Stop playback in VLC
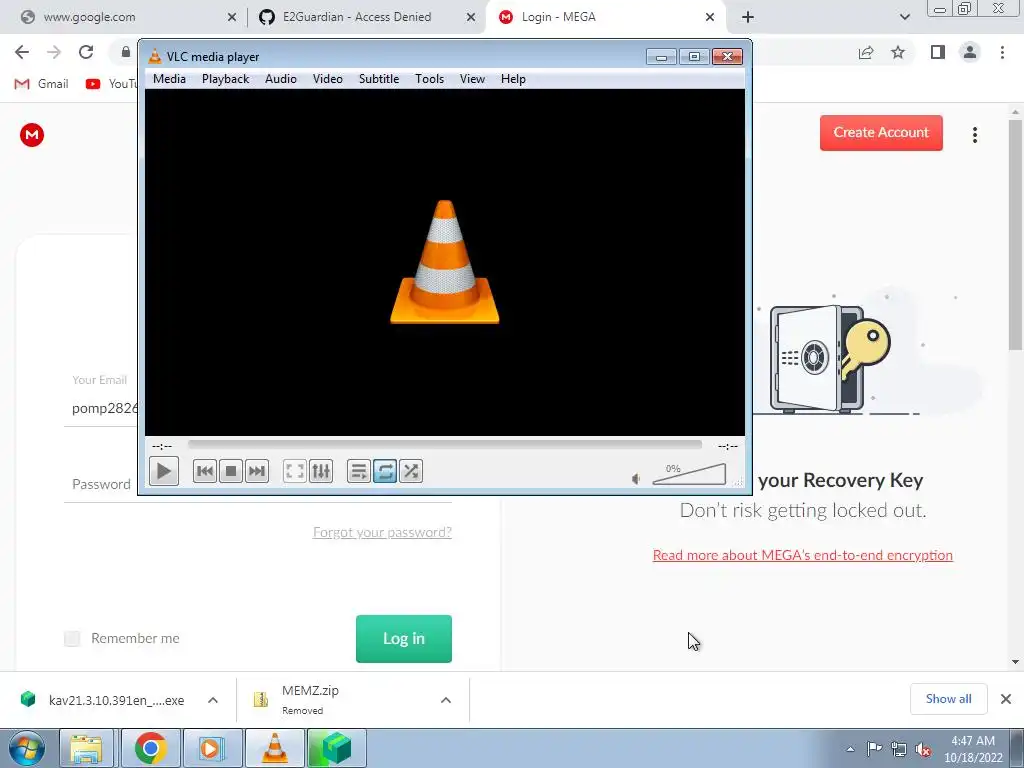This screenshot has height=768, width=1024. click(x=231, y=471)
